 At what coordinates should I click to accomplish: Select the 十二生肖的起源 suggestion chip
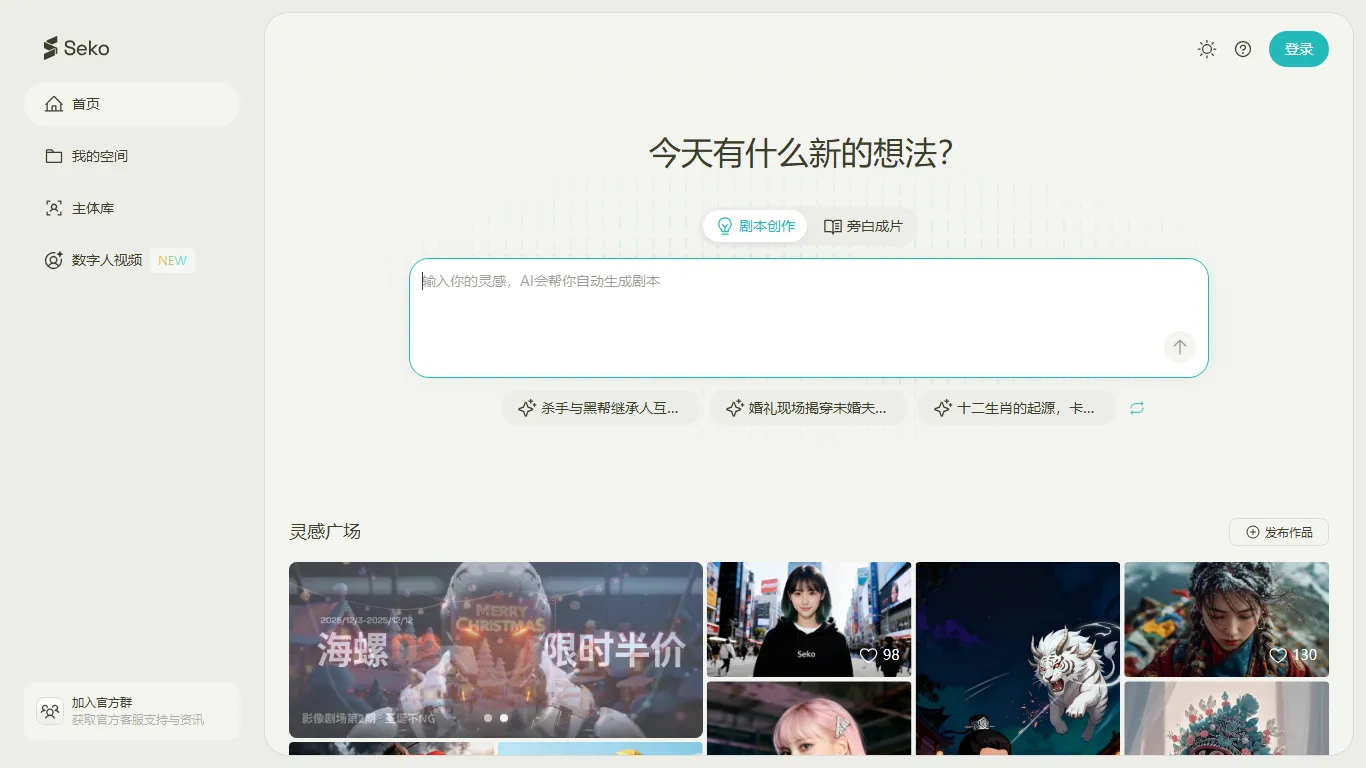[x=1016, y=408]
